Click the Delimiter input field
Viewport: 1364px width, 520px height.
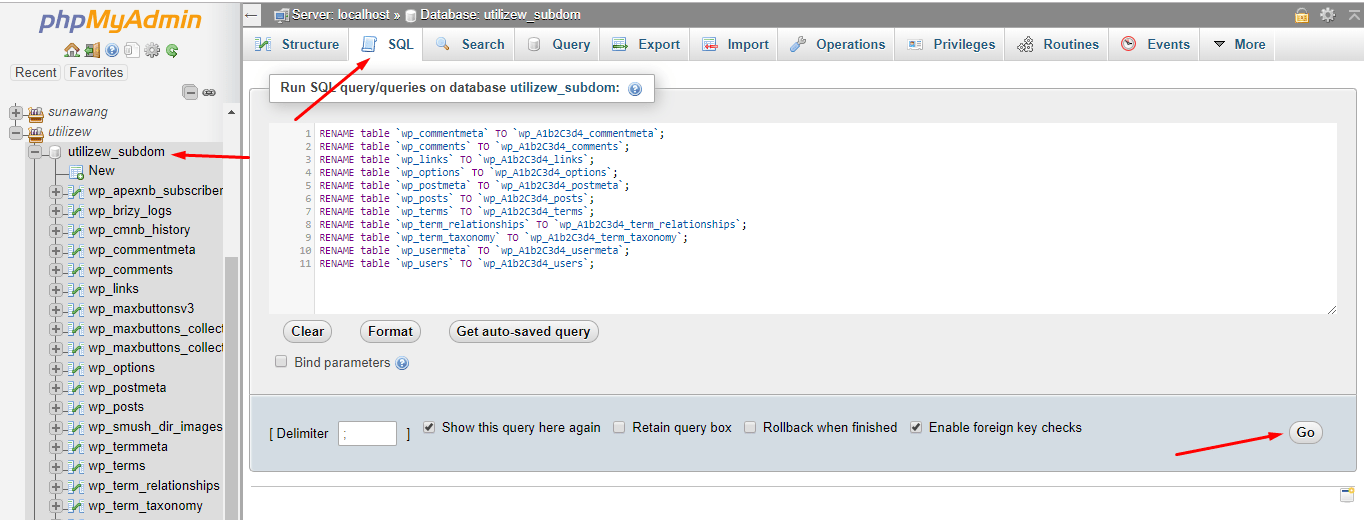[367, 433]
